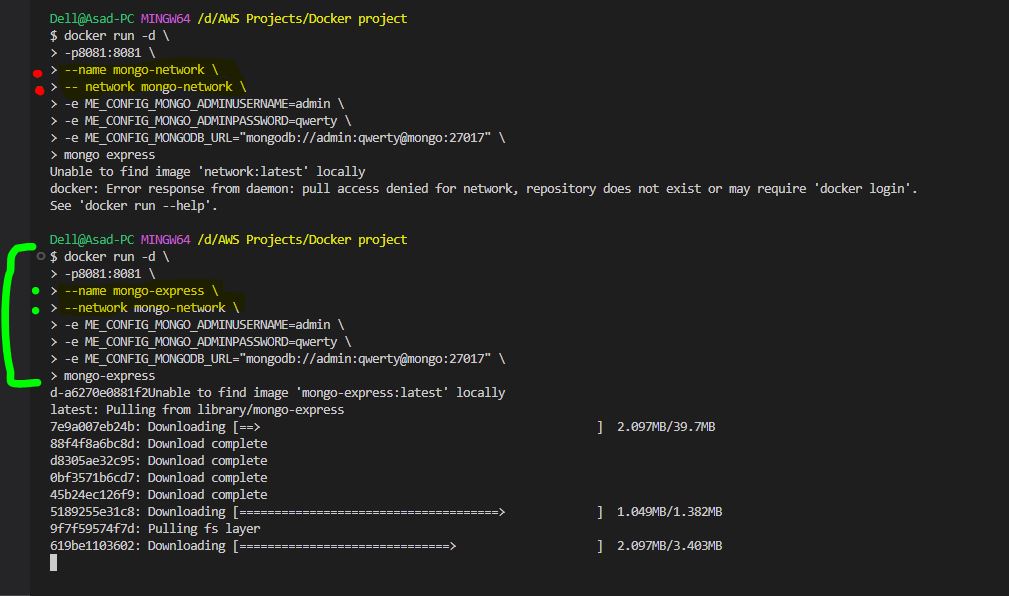Click the download progress bar for layer 7e9a007eb24b

(x=418, y=427)
